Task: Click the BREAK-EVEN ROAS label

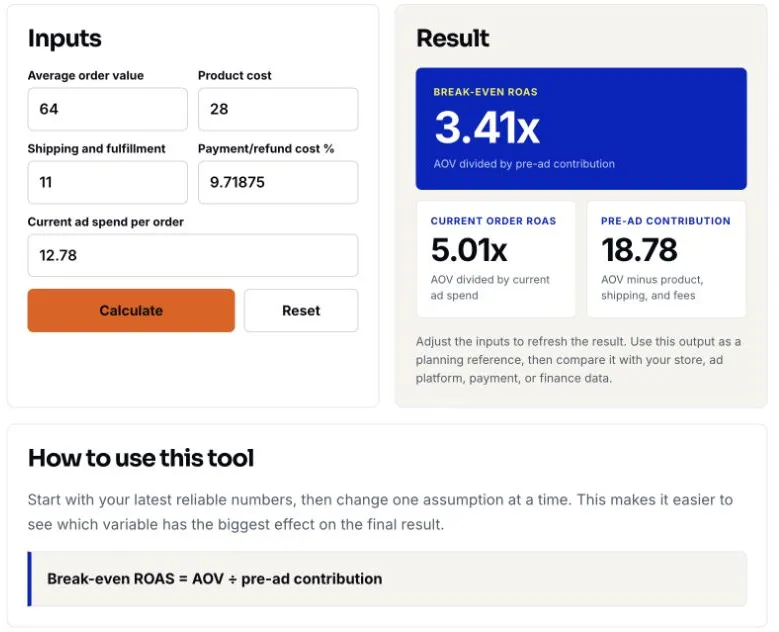Action: click(485, 92)
